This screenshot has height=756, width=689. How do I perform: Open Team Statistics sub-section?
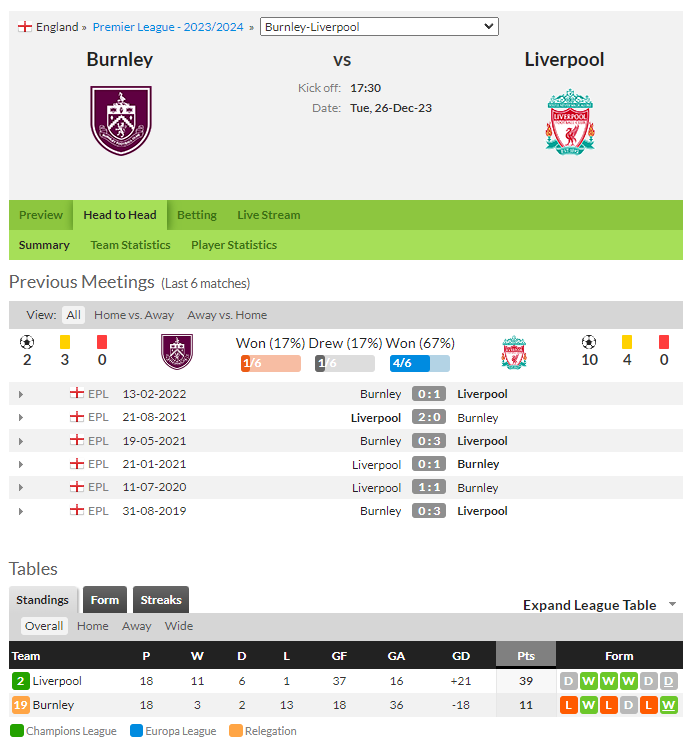pyautogui.click(x=131, y=245)
